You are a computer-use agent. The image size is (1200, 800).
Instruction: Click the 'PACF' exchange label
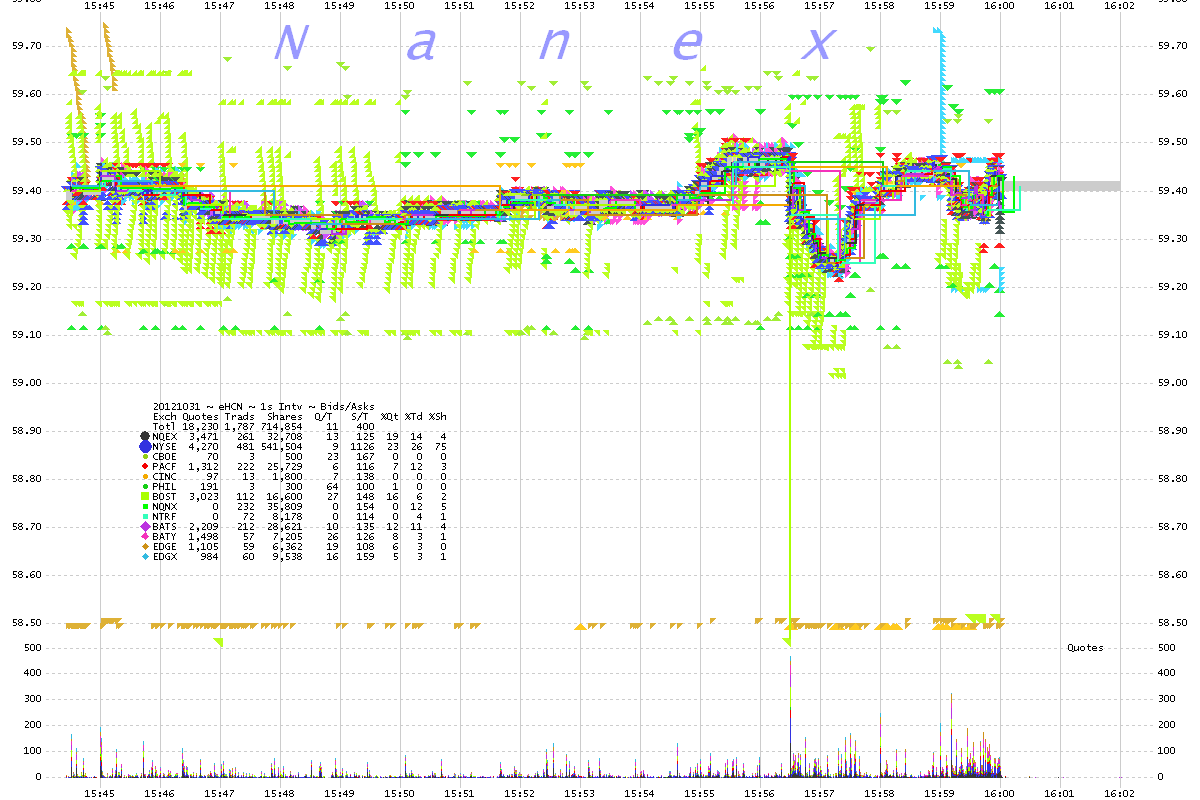tap(165, 466)
